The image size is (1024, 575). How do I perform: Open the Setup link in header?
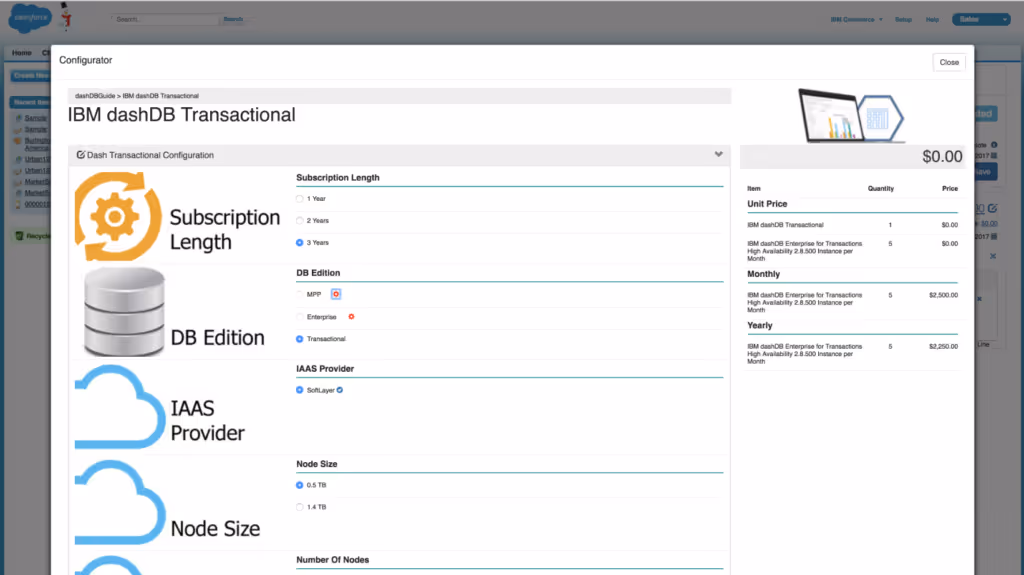(x=903, y=20)
